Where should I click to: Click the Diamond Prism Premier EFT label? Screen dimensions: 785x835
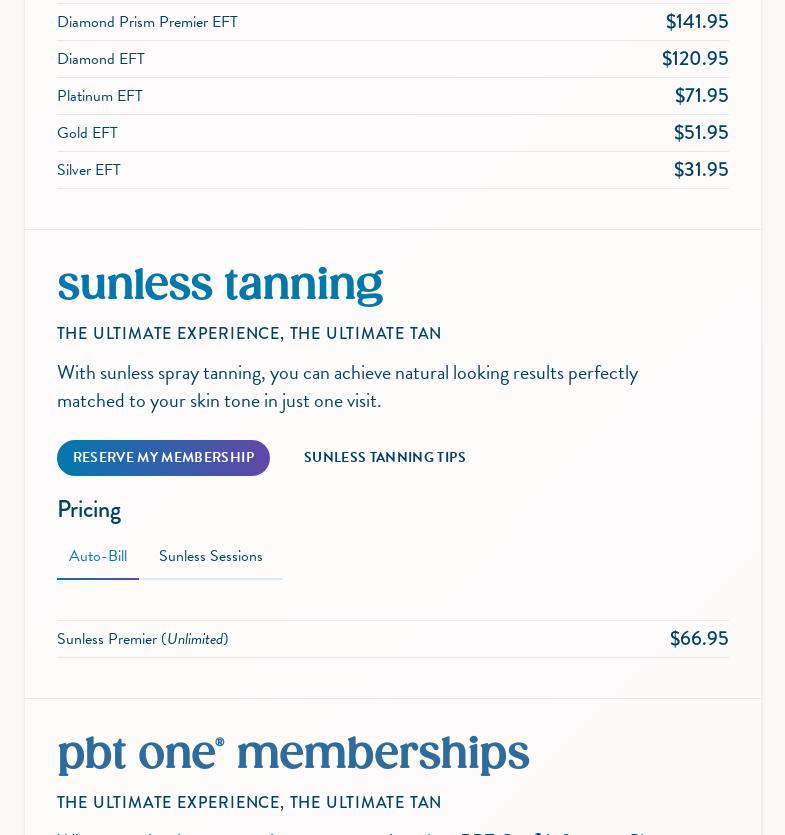pyautogui.click(x=147, y=22)
